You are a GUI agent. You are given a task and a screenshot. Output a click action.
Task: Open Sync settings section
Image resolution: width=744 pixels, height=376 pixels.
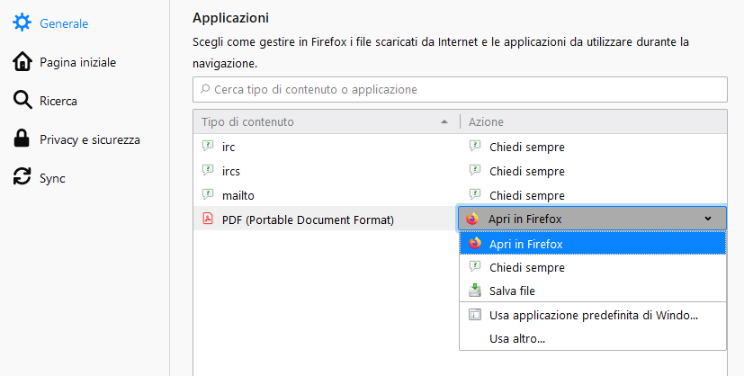tap(52, 179)
